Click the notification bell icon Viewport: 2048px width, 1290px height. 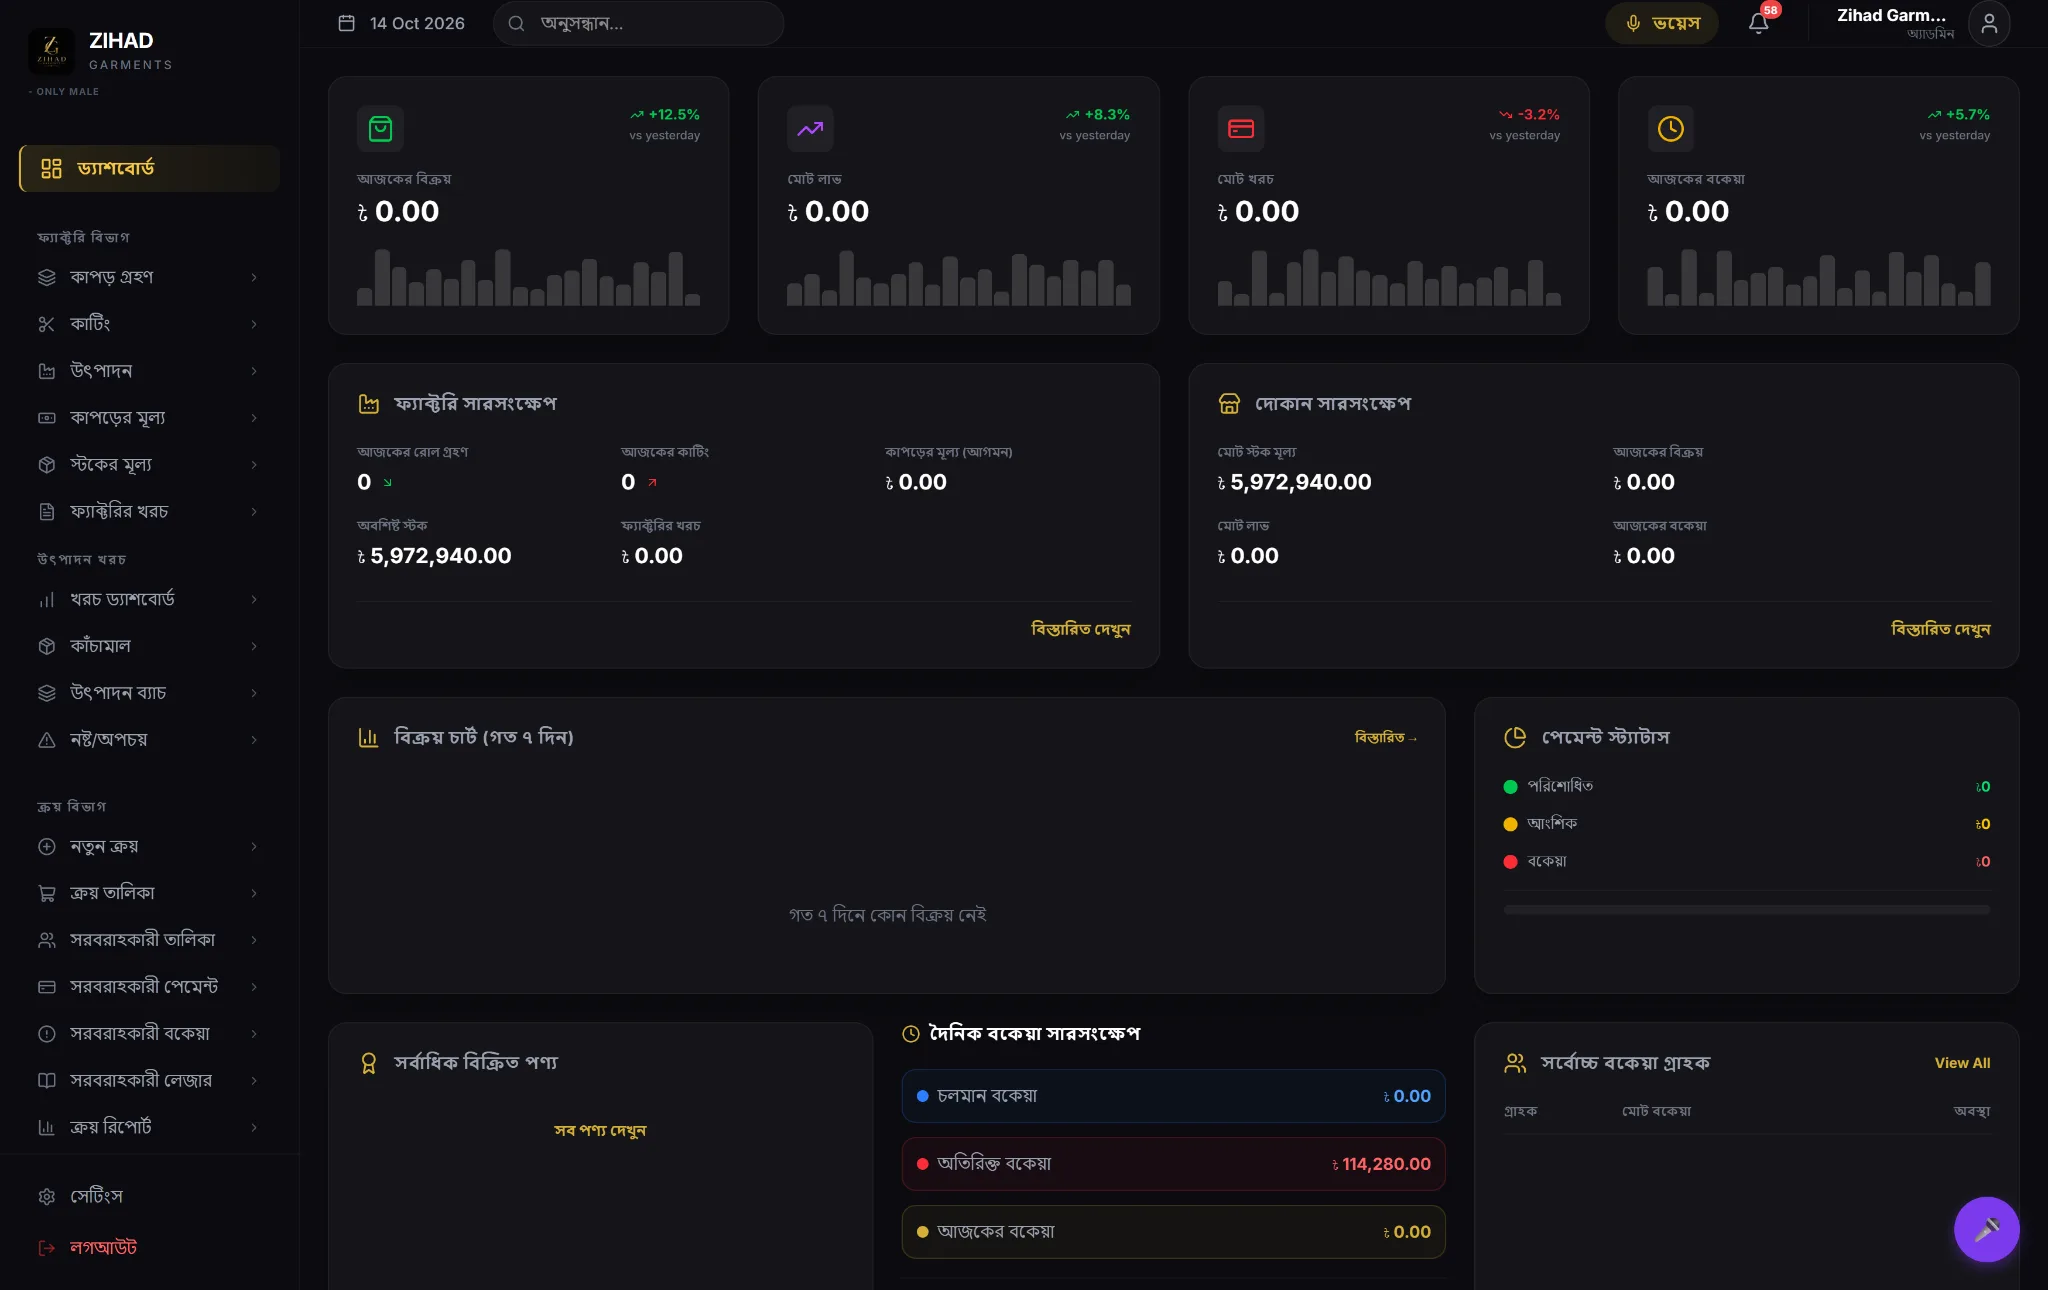point(1758,23)
